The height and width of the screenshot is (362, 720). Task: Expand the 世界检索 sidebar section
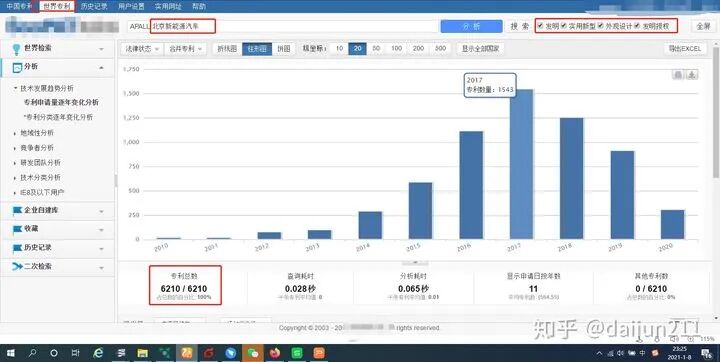[x=57, y=48]
